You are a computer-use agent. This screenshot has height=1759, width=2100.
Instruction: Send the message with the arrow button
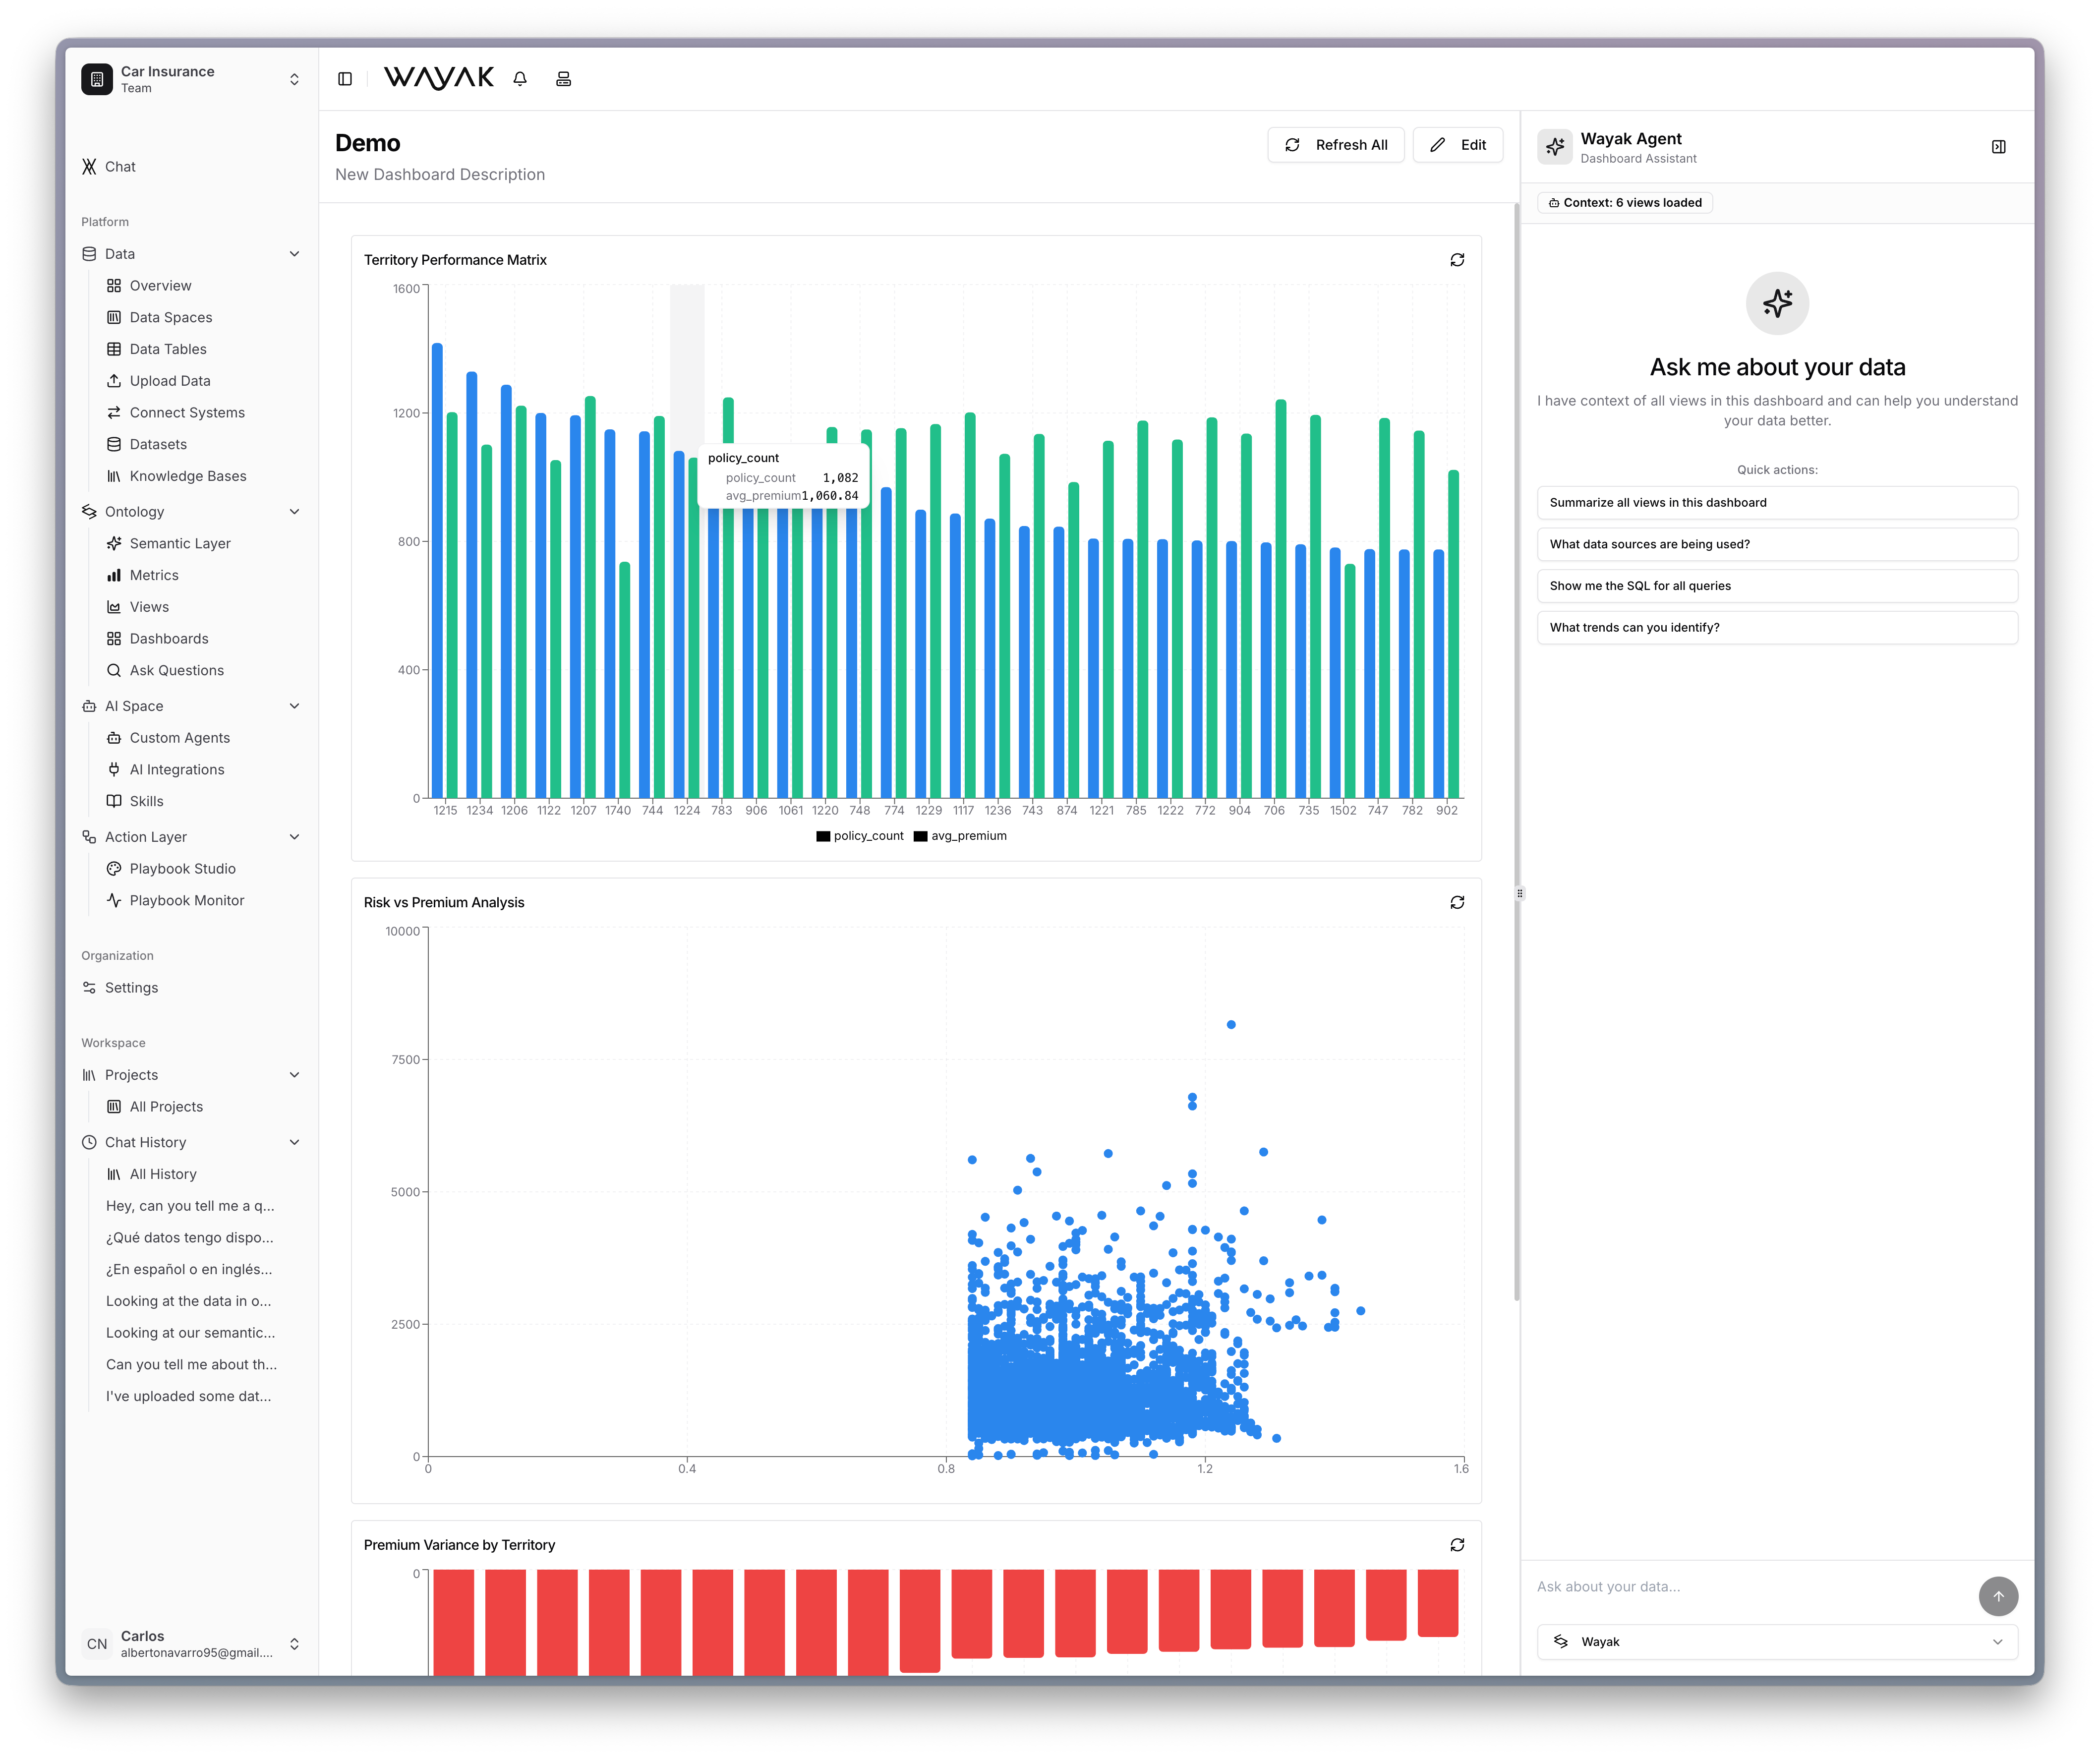point(1998,1596)
